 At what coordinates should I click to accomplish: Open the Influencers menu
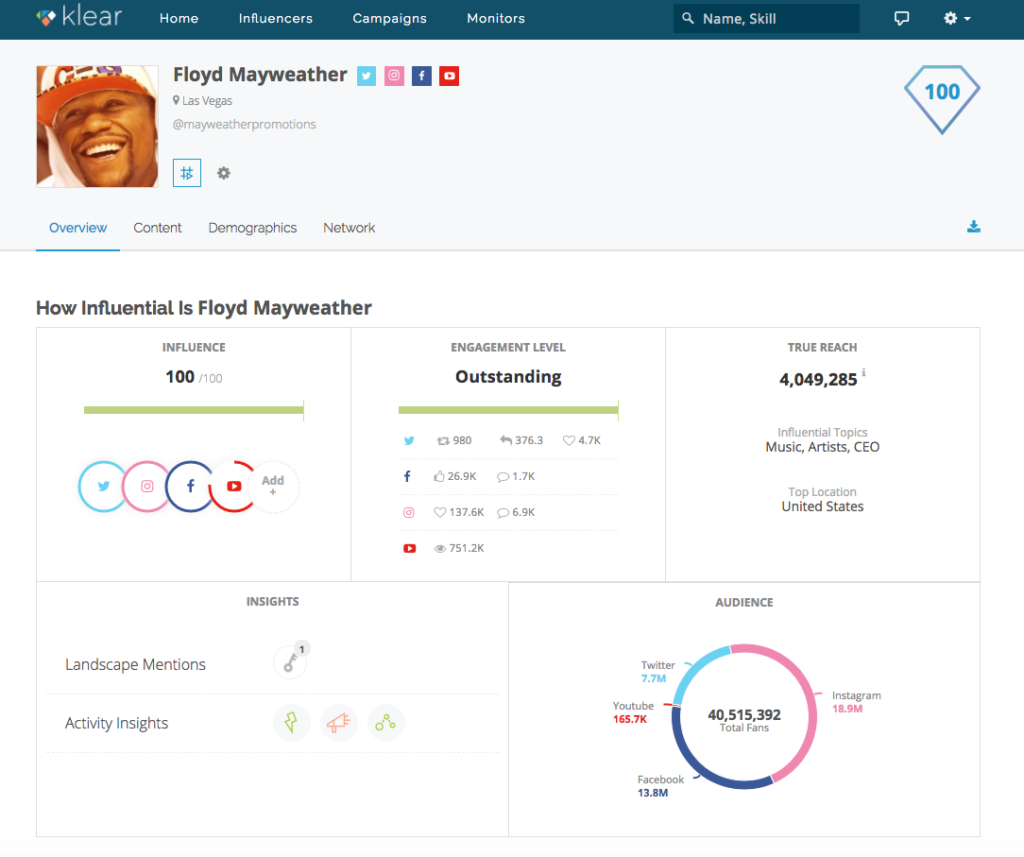[x=276, y=18]
